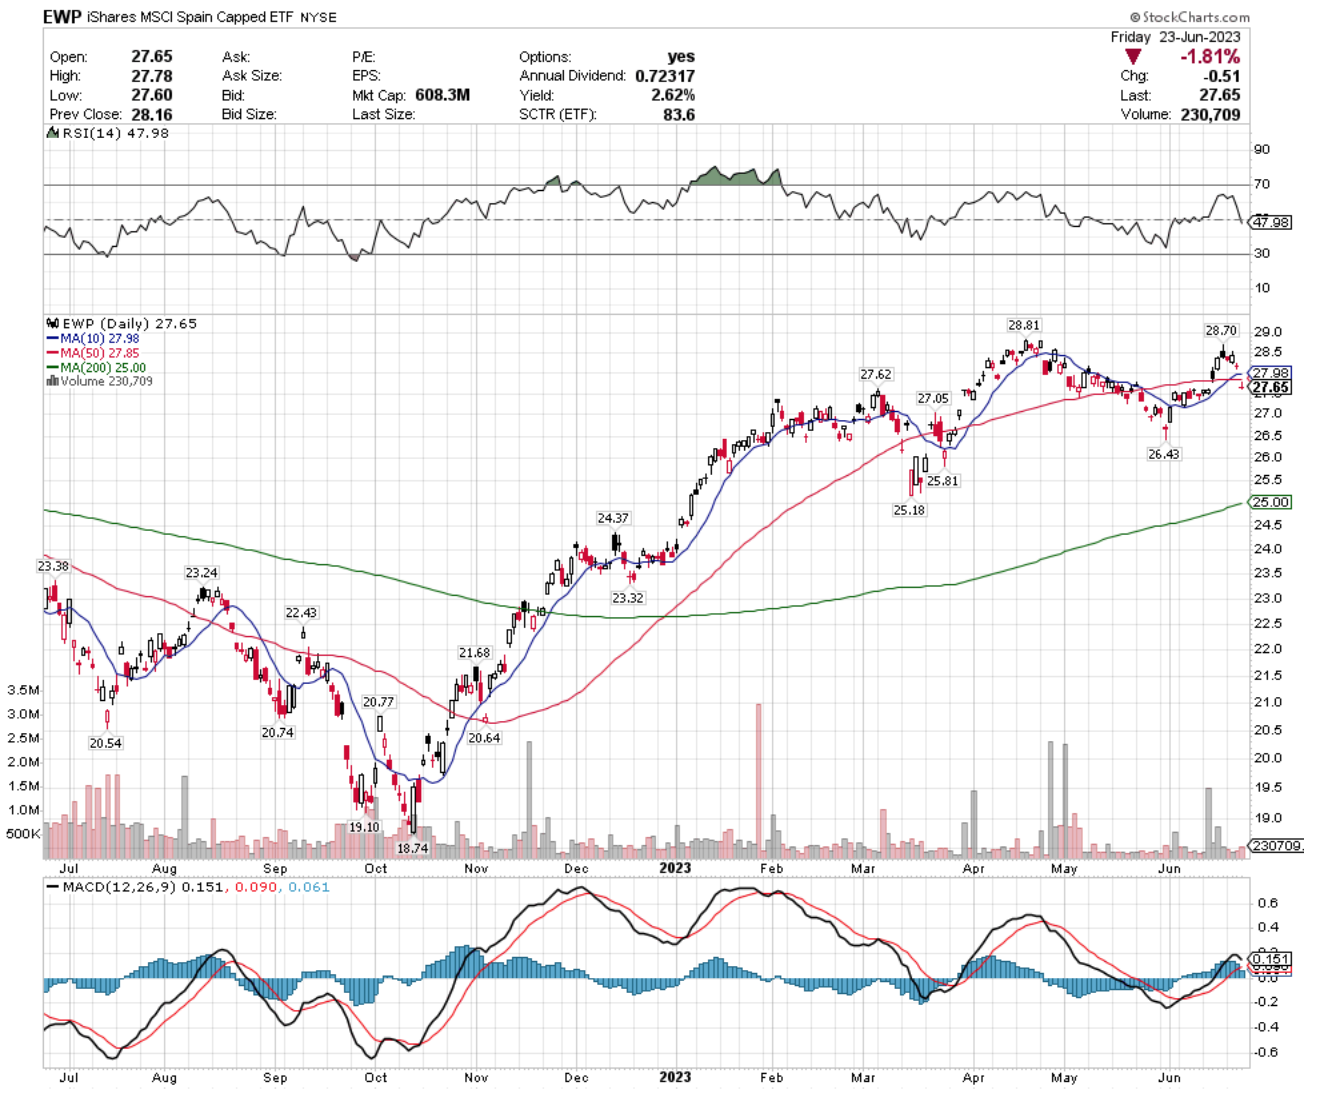
Task: Click the Low value 27.60
Action: [x=151, y=95]
